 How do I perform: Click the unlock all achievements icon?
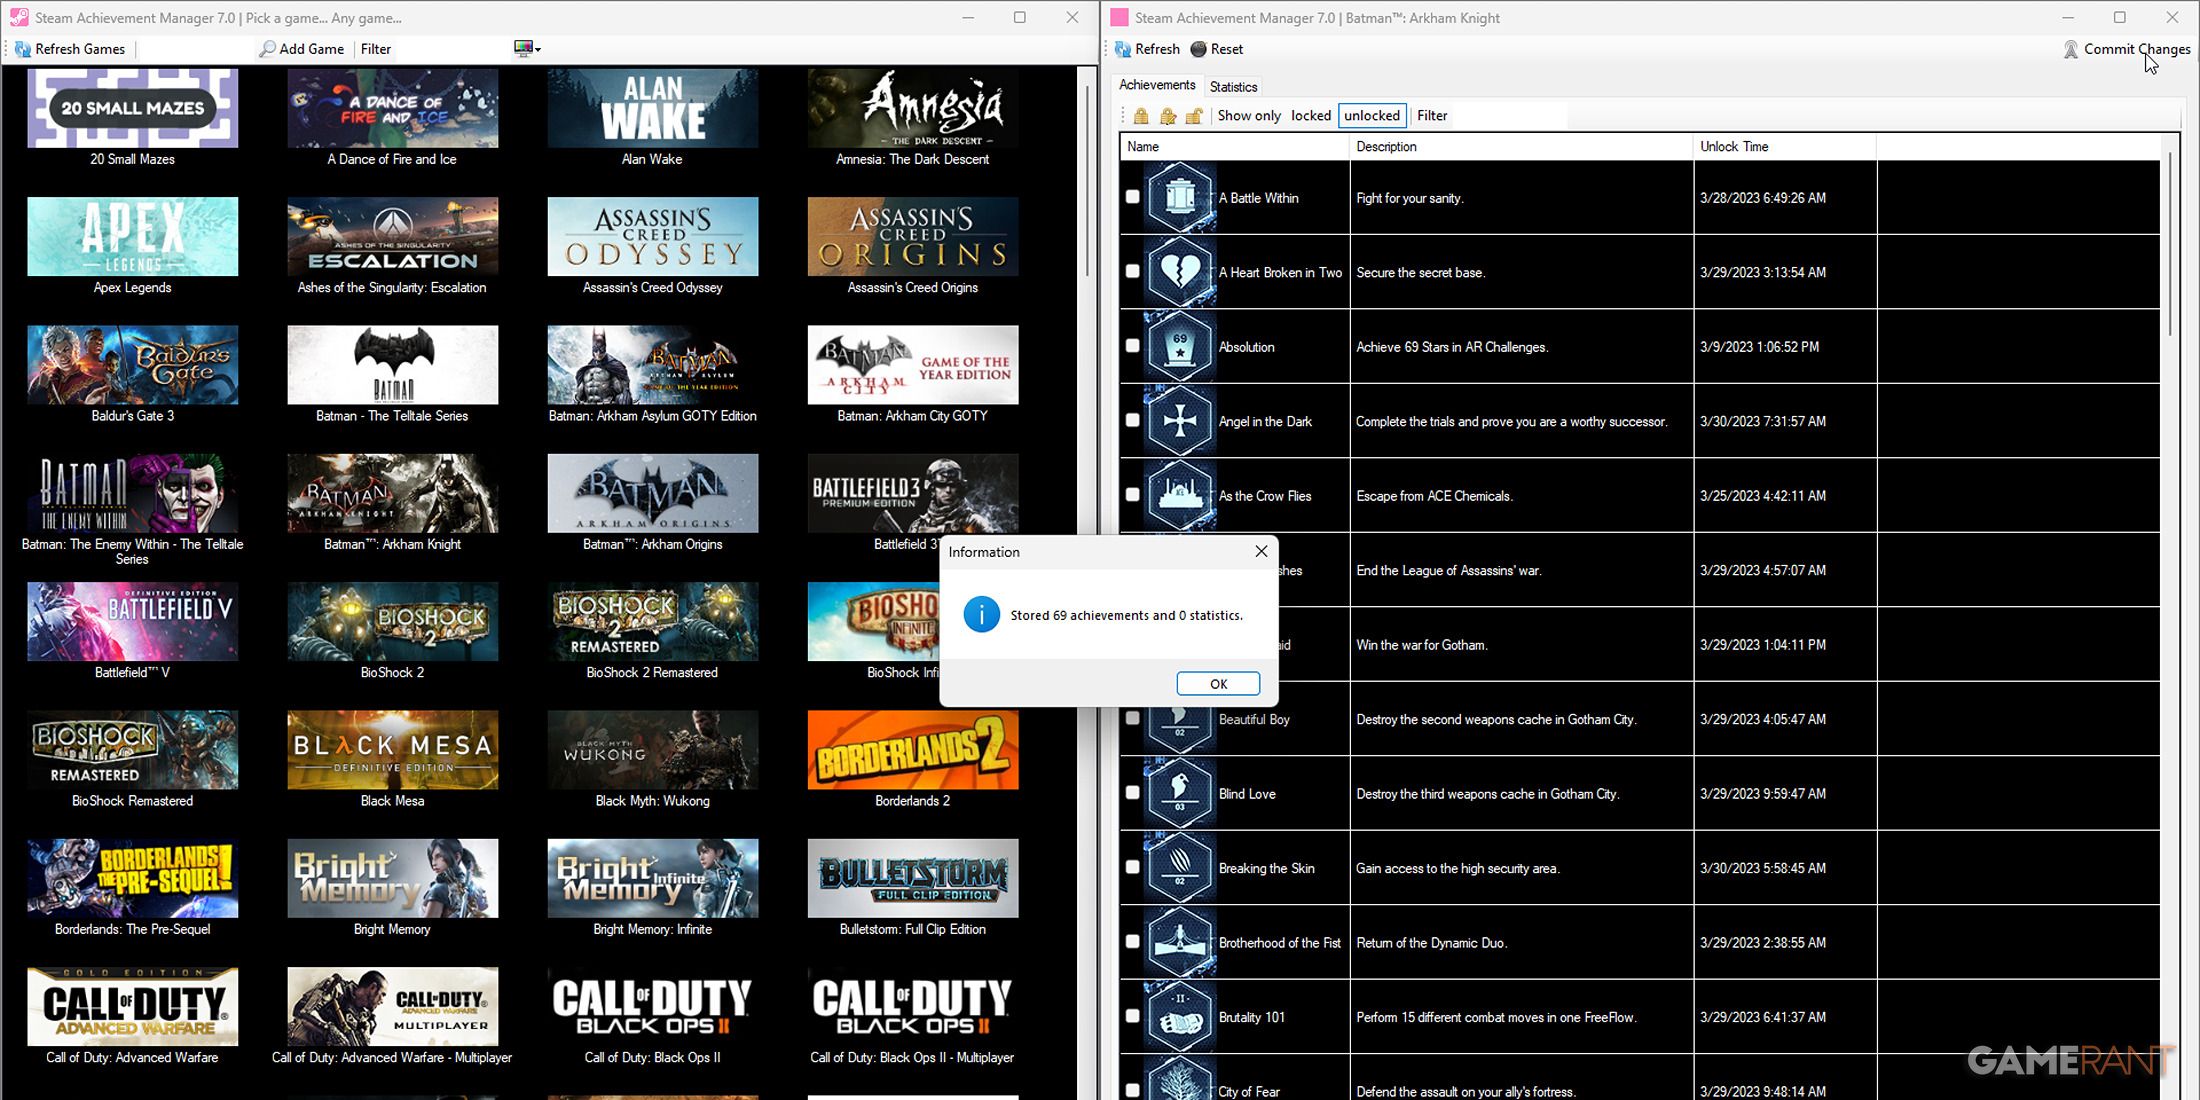1193,116
